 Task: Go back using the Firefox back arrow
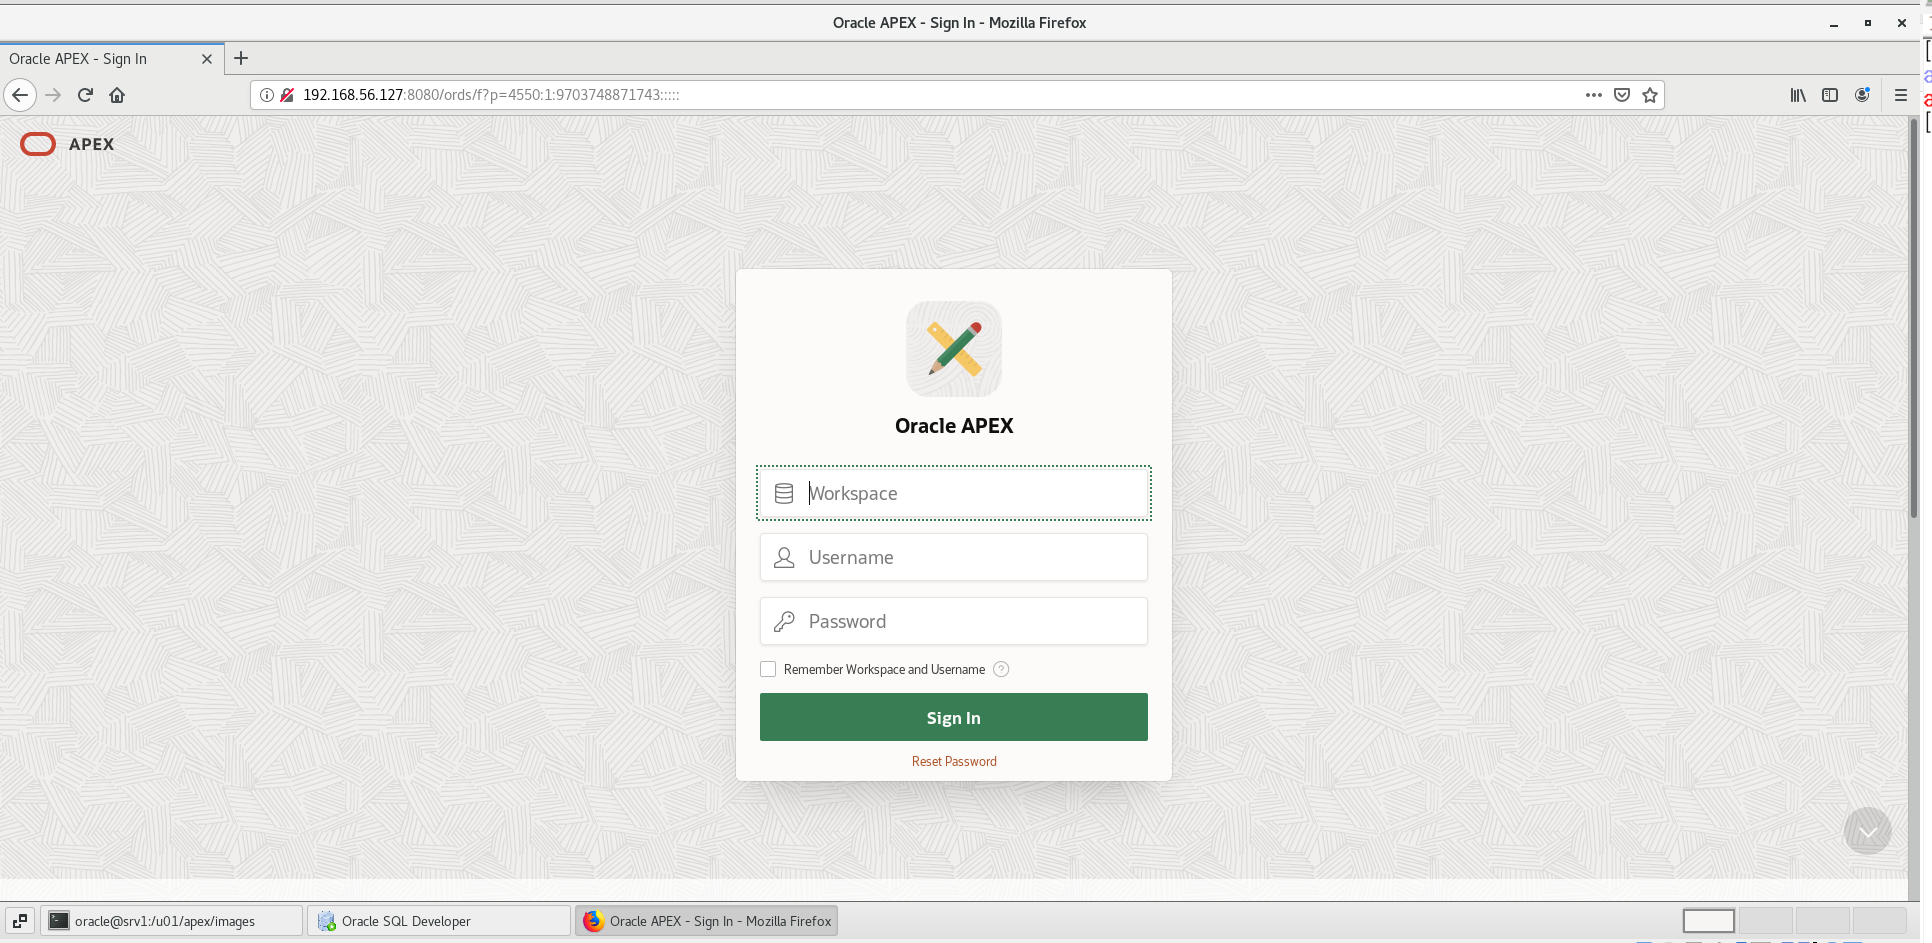pyautogui.click(x=20, y=95)
